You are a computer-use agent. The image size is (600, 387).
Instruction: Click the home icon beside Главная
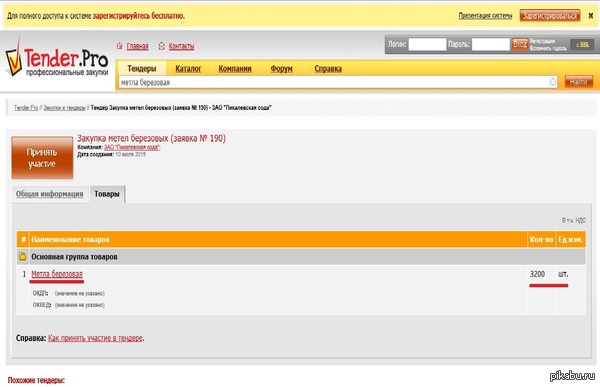click(120, 46)
